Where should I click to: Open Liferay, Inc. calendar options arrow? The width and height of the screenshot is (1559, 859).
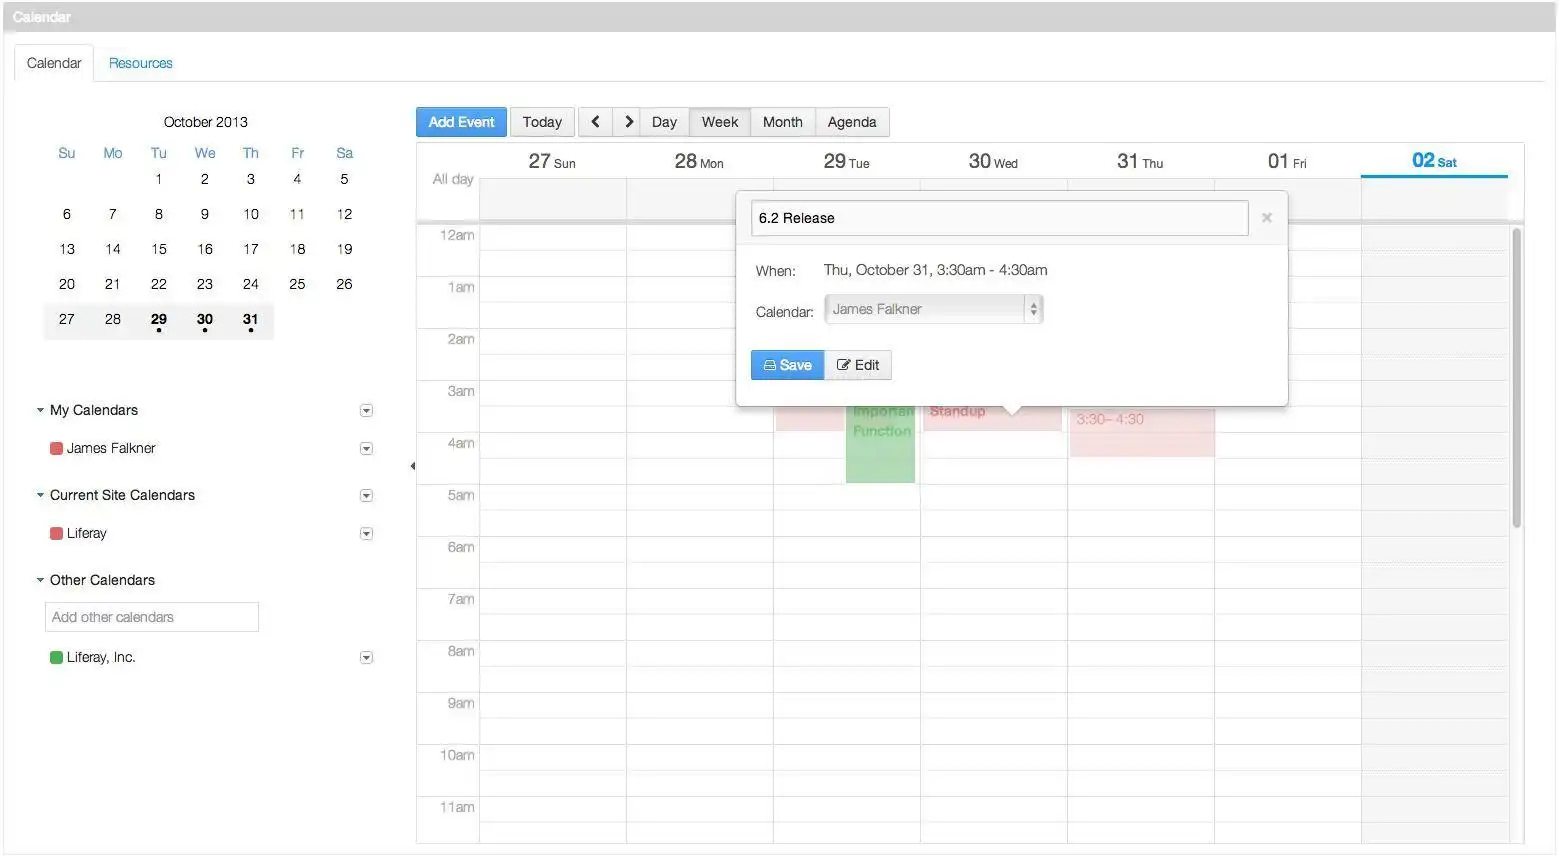click(366, 658)
